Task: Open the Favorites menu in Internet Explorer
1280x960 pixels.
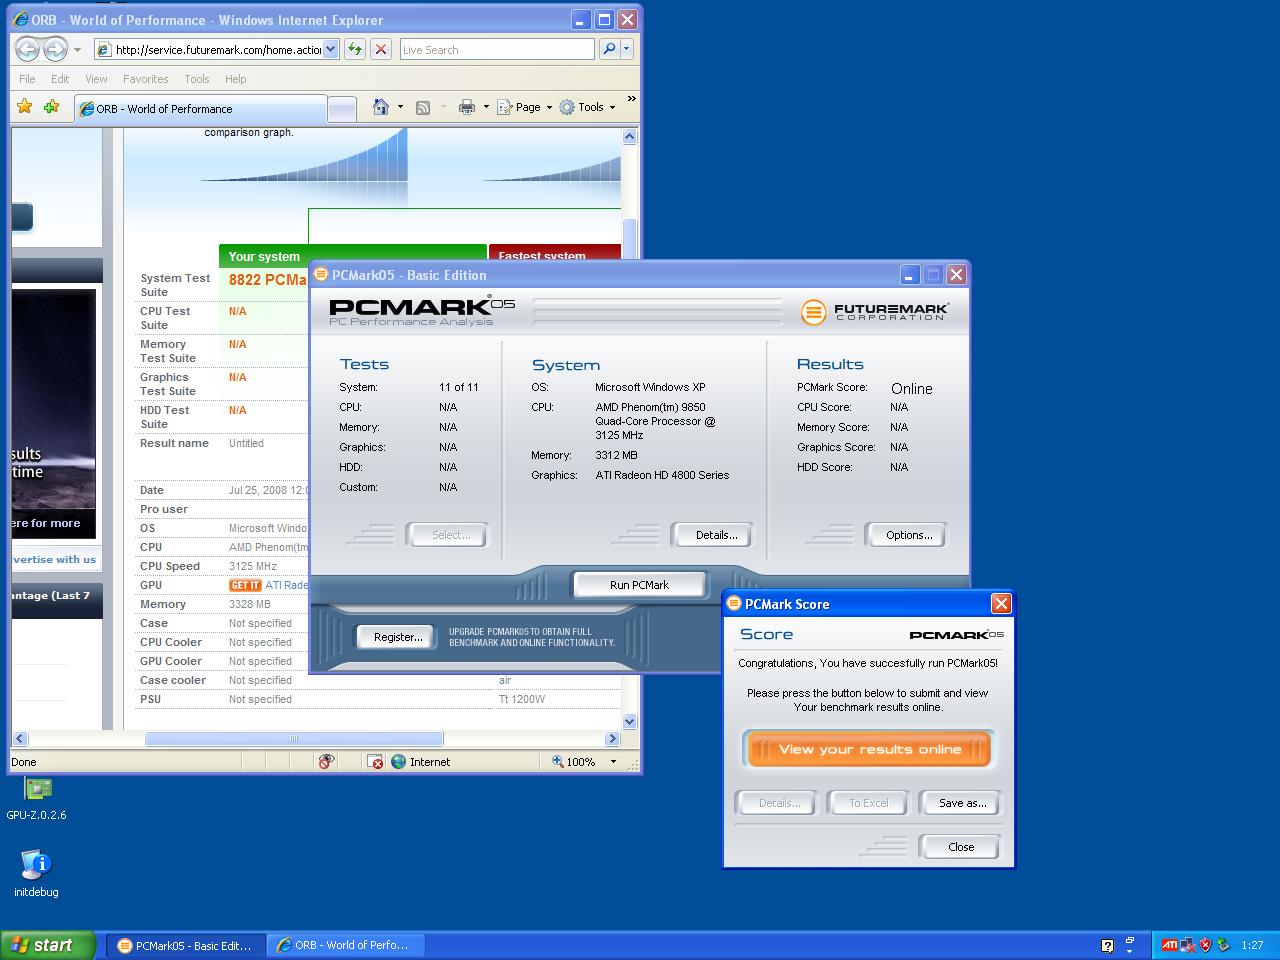Action: click(x=146, y=79)
